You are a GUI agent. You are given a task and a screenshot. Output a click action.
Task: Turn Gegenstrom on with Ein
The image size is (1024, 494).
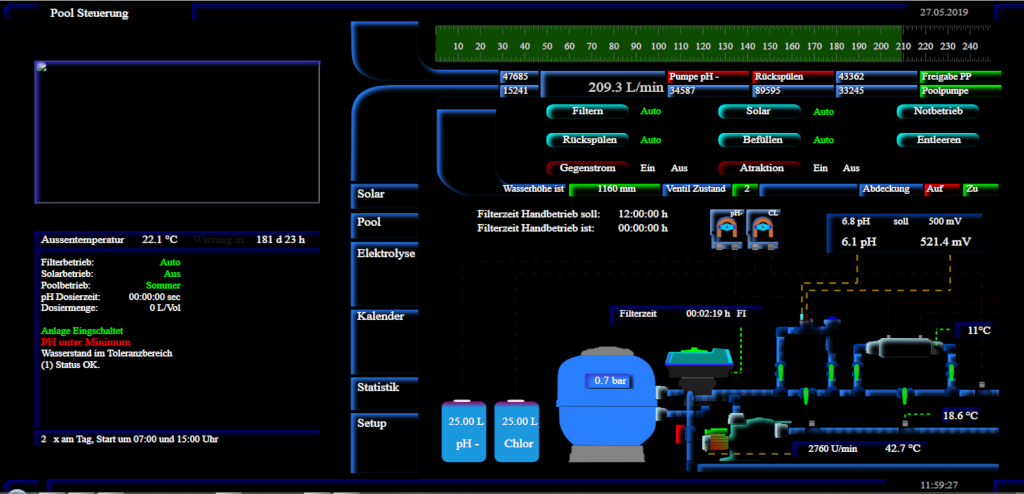[x=647, y=168]
